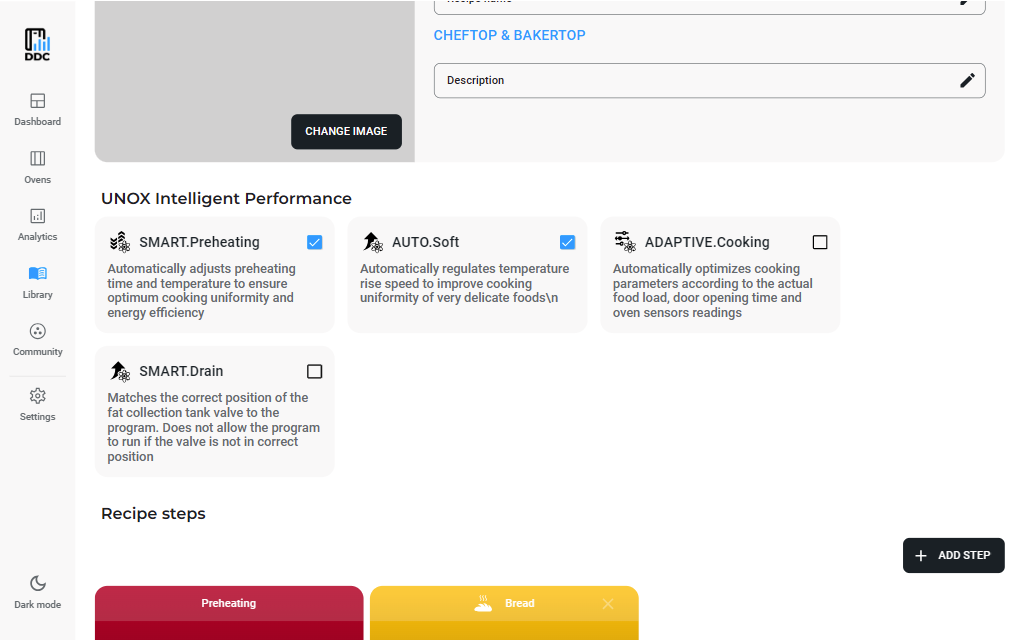This screenshot has width=1024, height=640.
Task: Remove the Bread step with X
Action: [x=608, y=604]
